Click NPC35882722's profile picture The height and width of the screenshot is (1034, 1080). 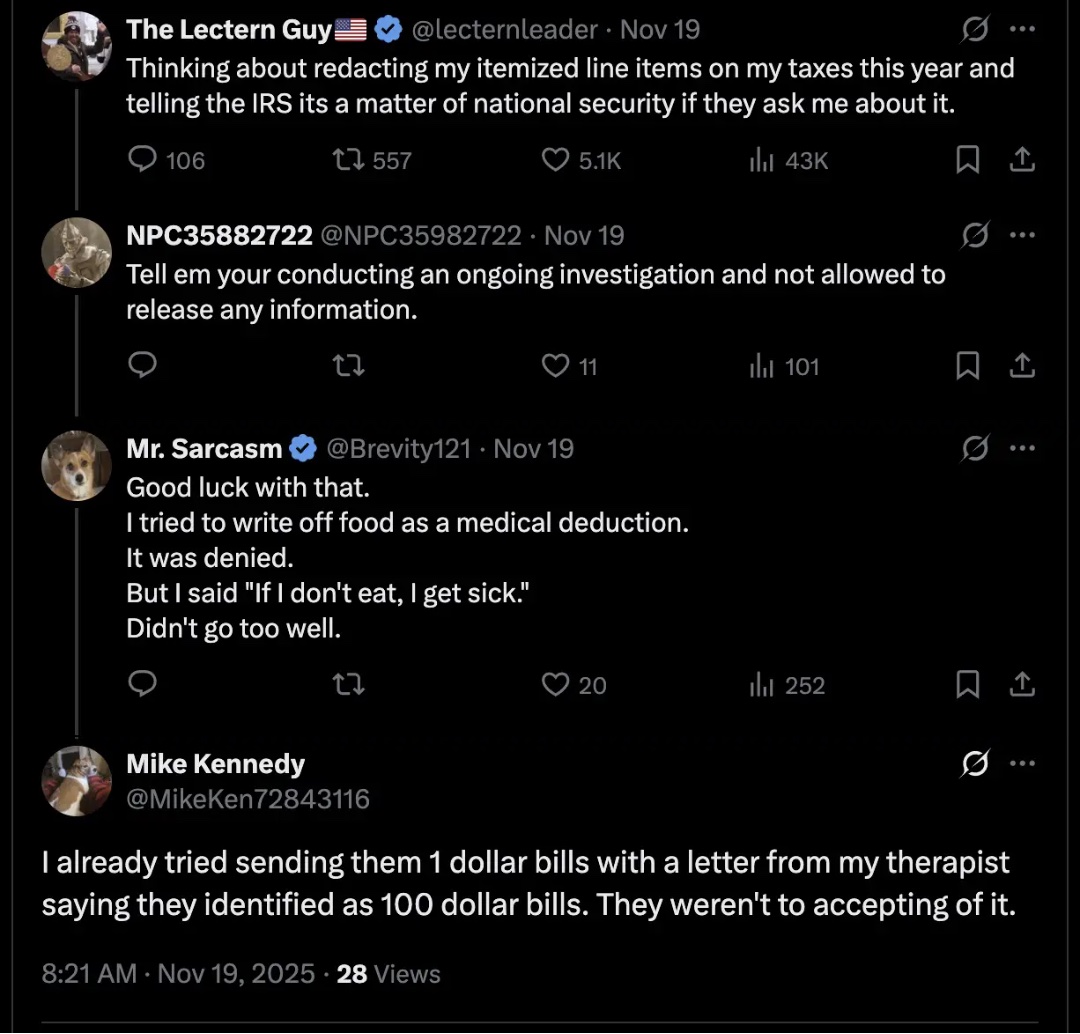77,252
